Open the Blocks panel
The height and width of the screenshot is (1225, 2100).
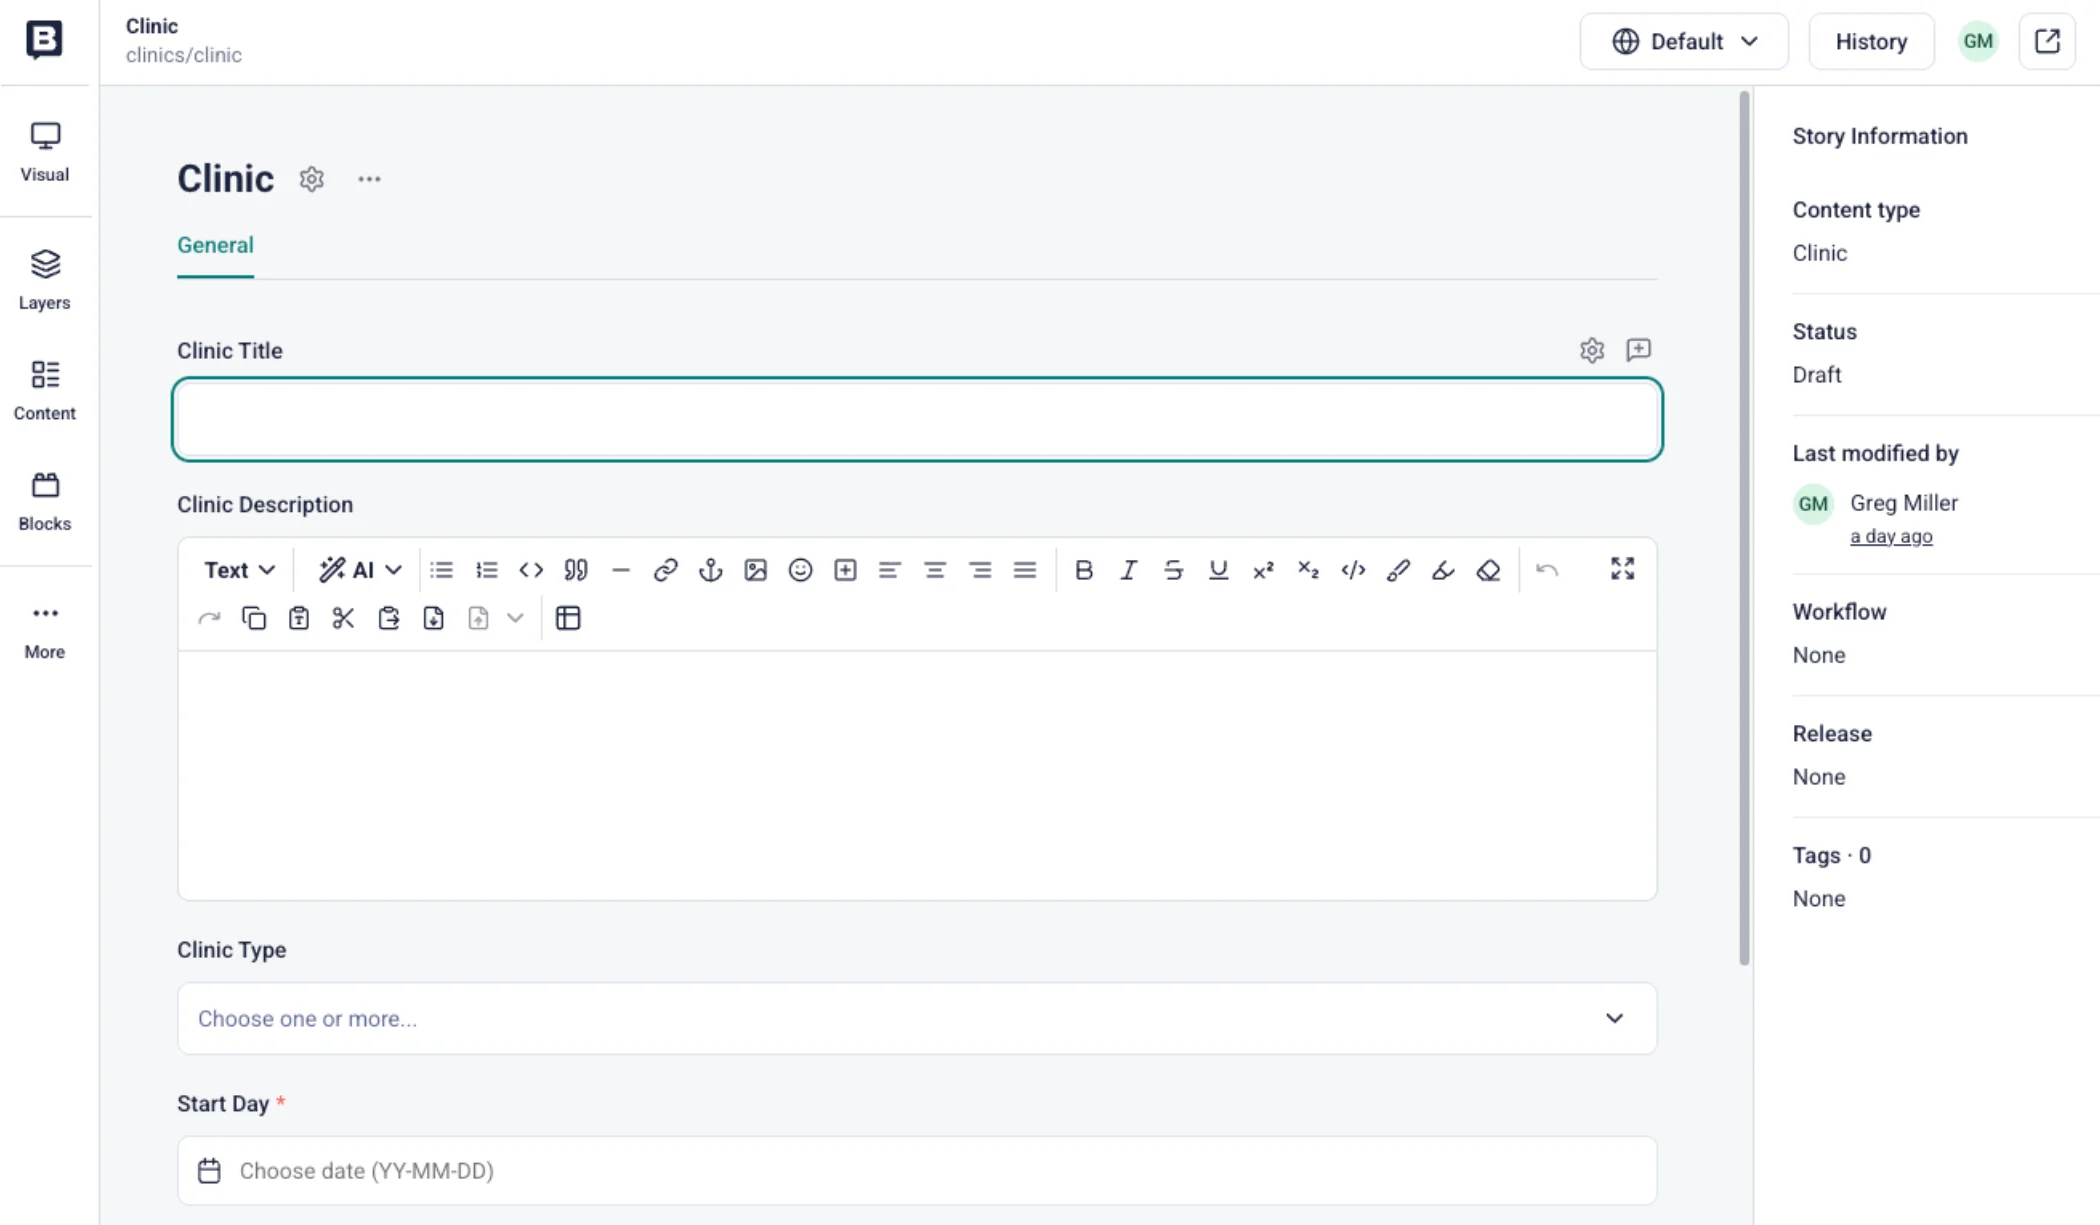click(x=44, y=499)
